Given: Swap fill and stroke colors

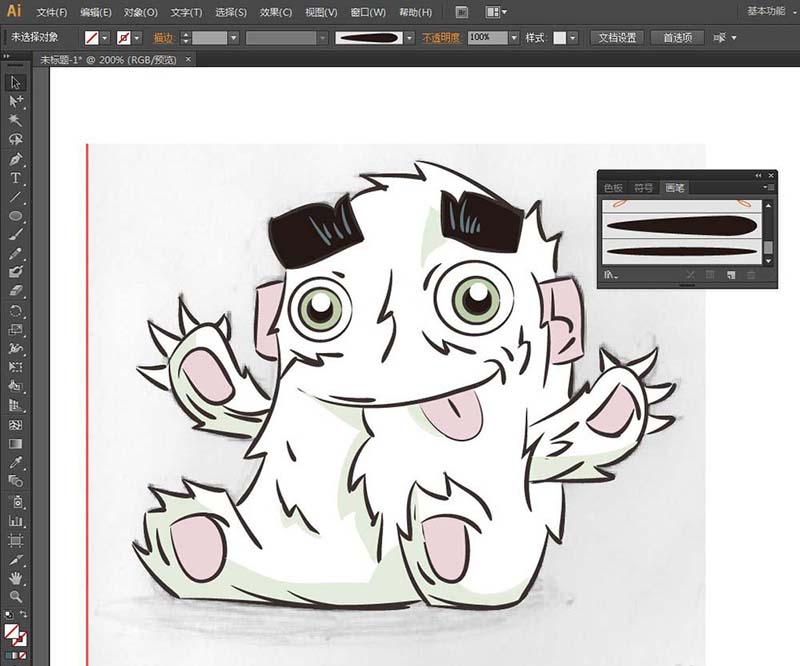Looking at the screenshot, I should tap(23, 614).
